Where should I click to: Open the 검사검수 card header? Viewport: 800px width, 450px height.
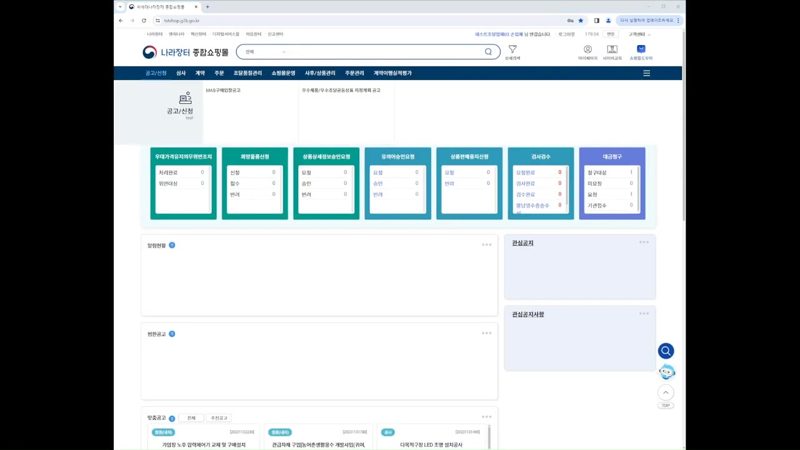tap(541, 157)
